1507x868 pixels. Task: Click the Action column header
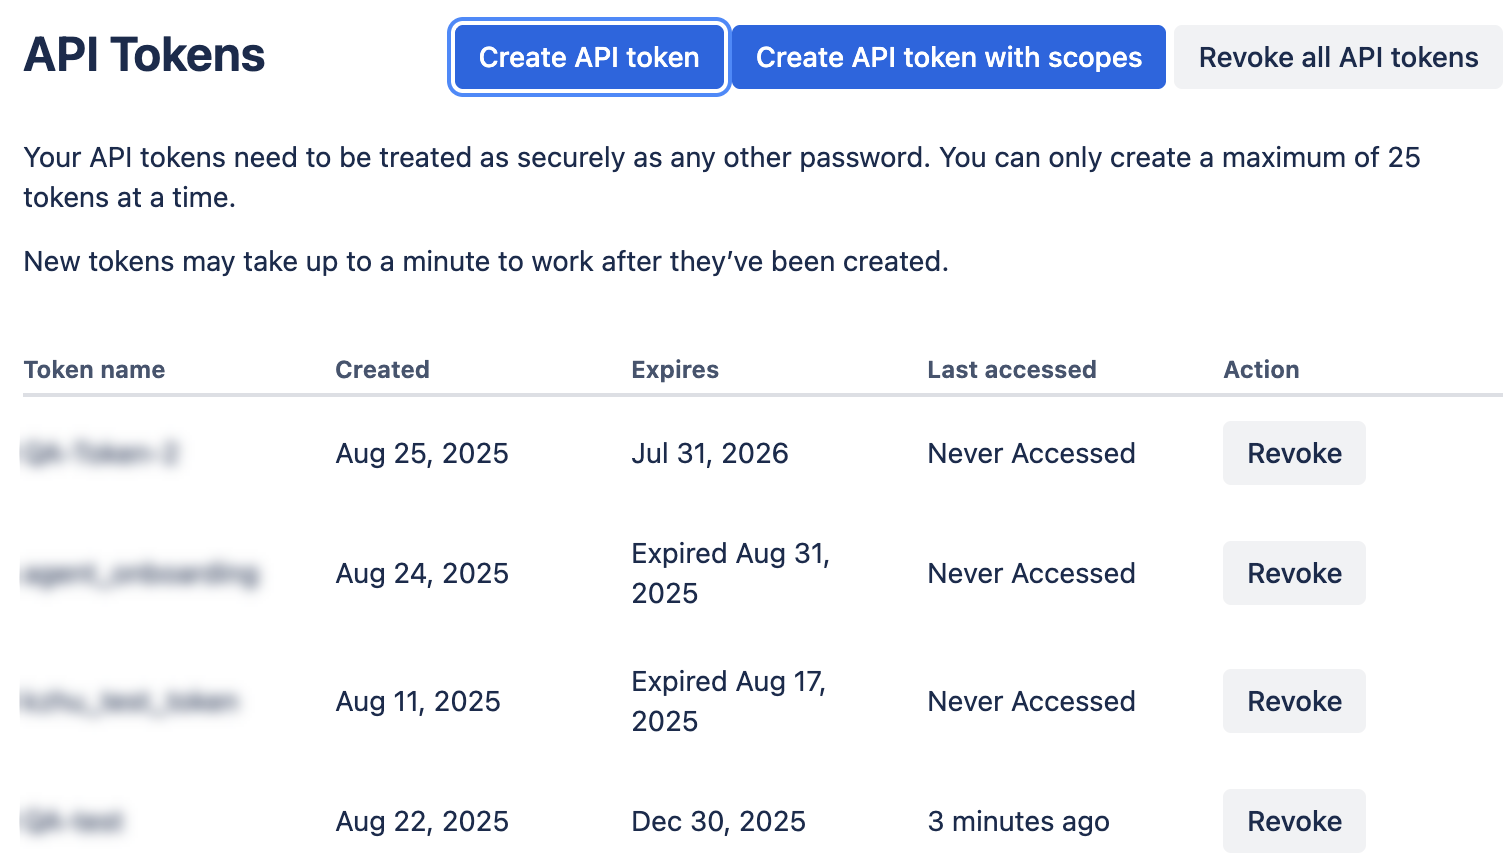(x=1261, y=370)
